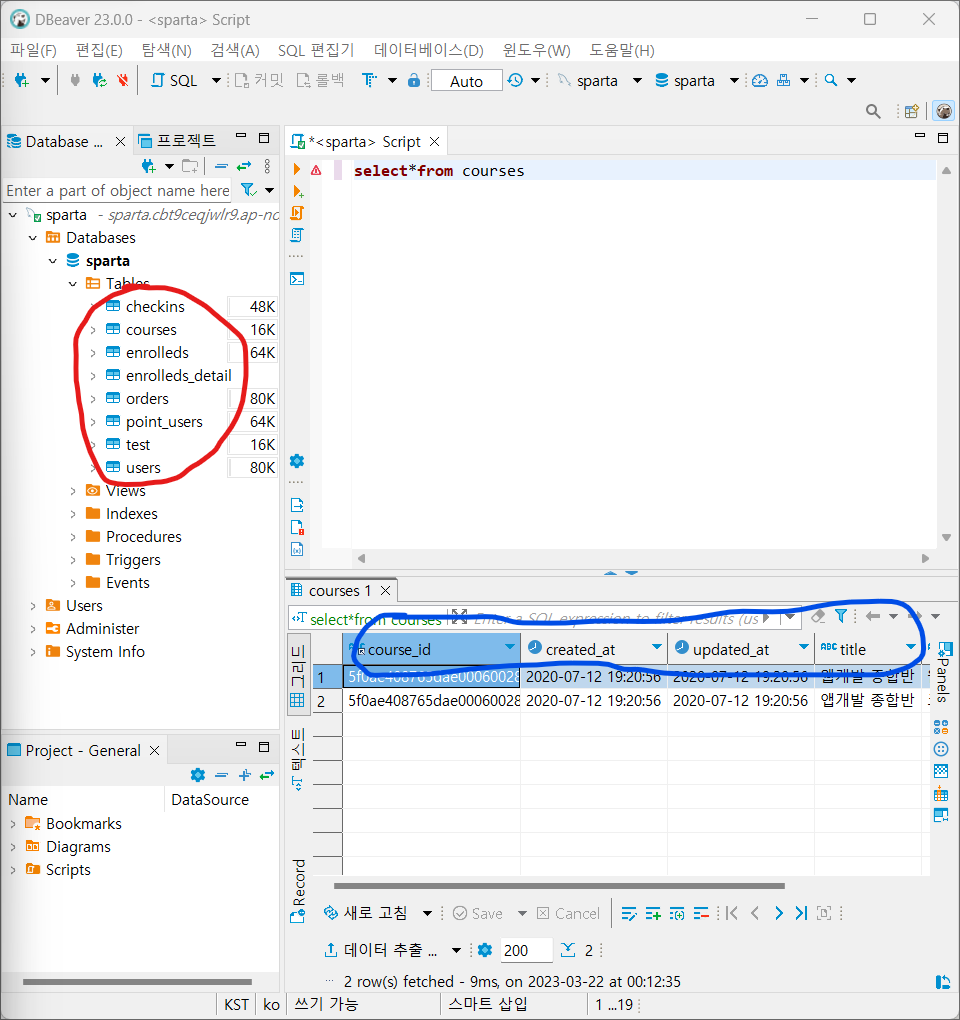Execute statement in new tab icon
Image resolution: width=960 pixels, height=1020 pixels.
[x=298, y=191]
